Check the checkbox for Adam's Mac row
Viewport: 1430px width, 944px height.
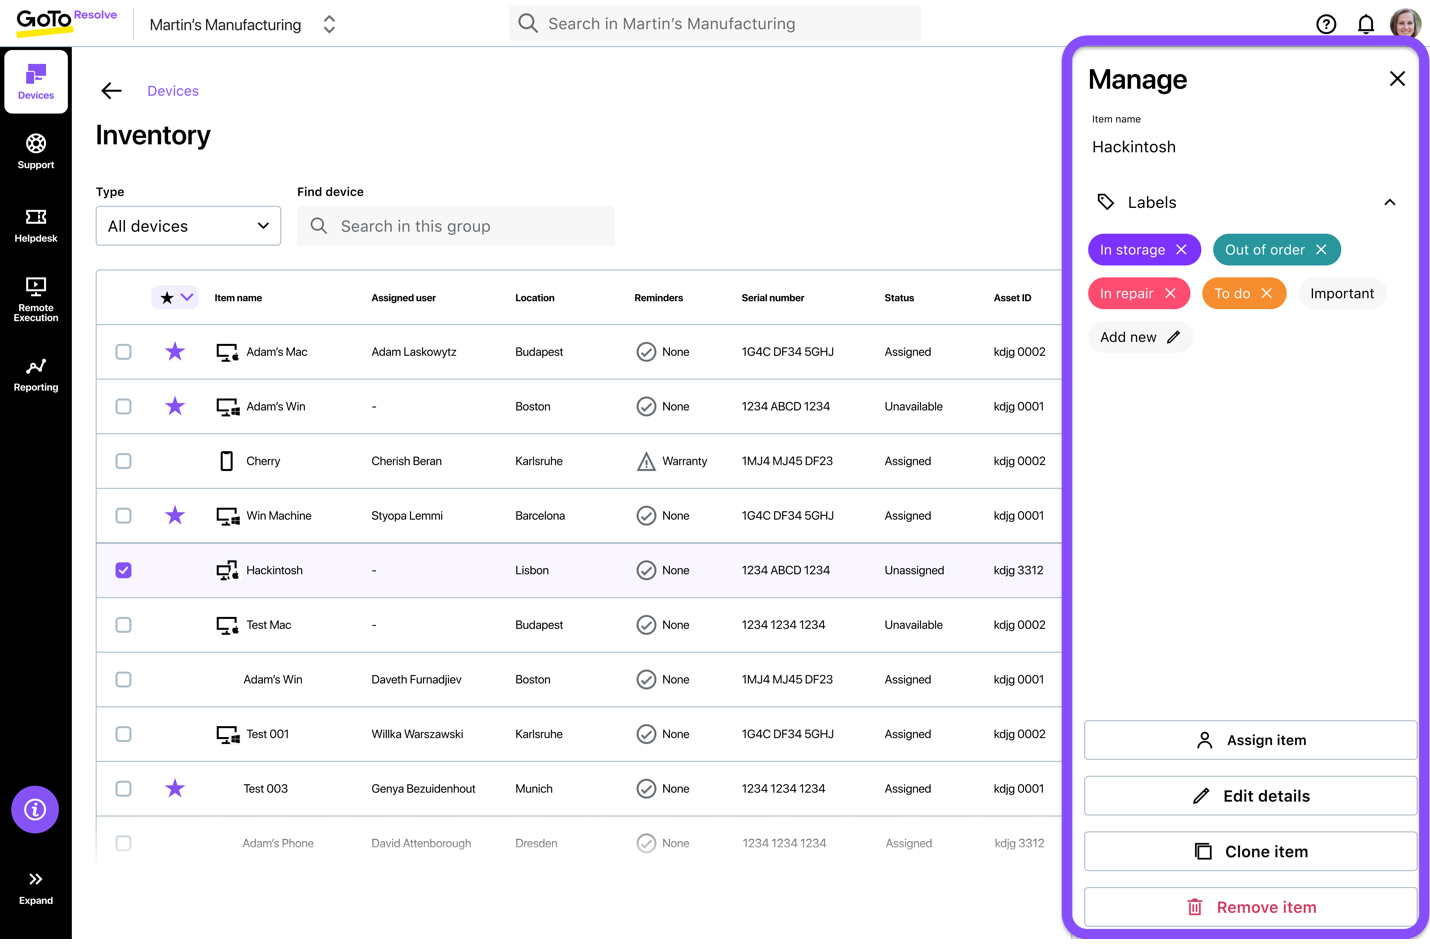click(123, 352)
